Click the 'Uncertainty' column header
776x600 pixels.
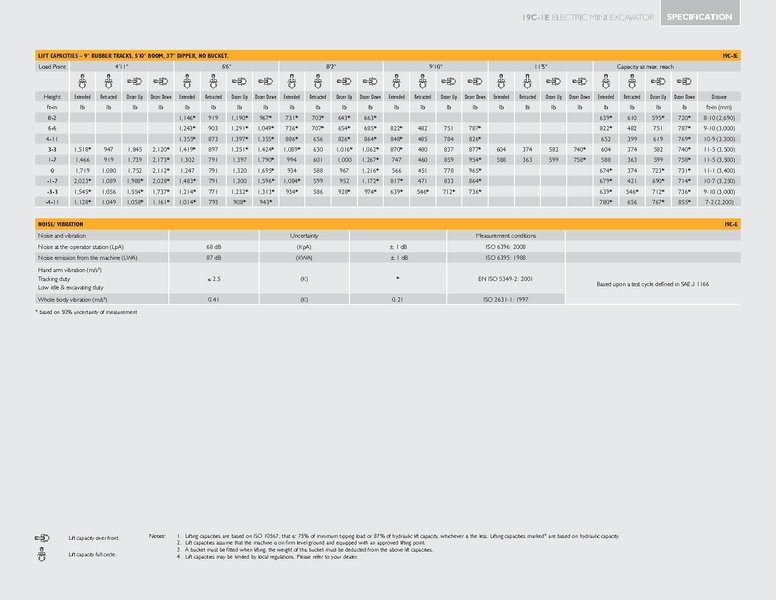click(304, 236)
